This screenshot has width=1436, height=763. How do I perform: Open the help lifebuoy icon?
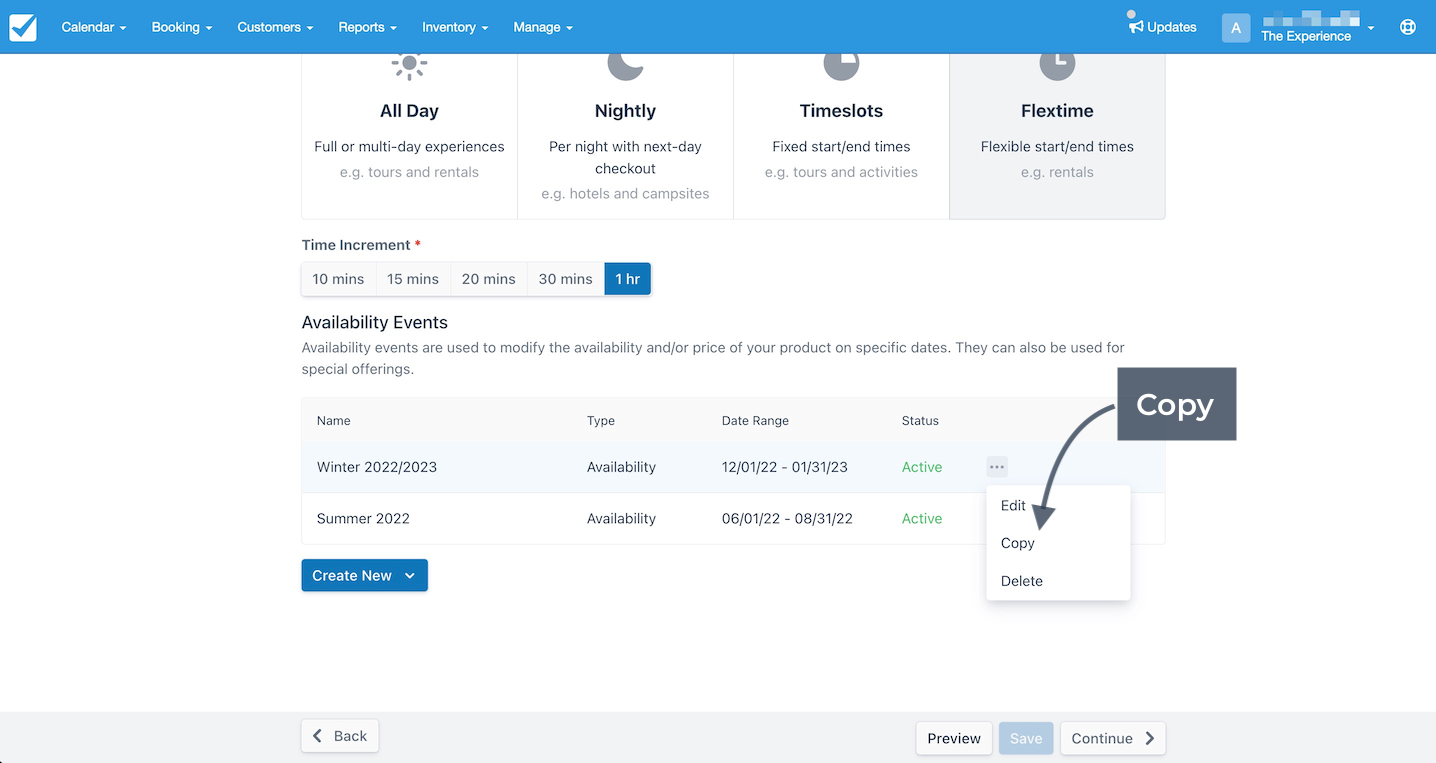pos(1408,27)
